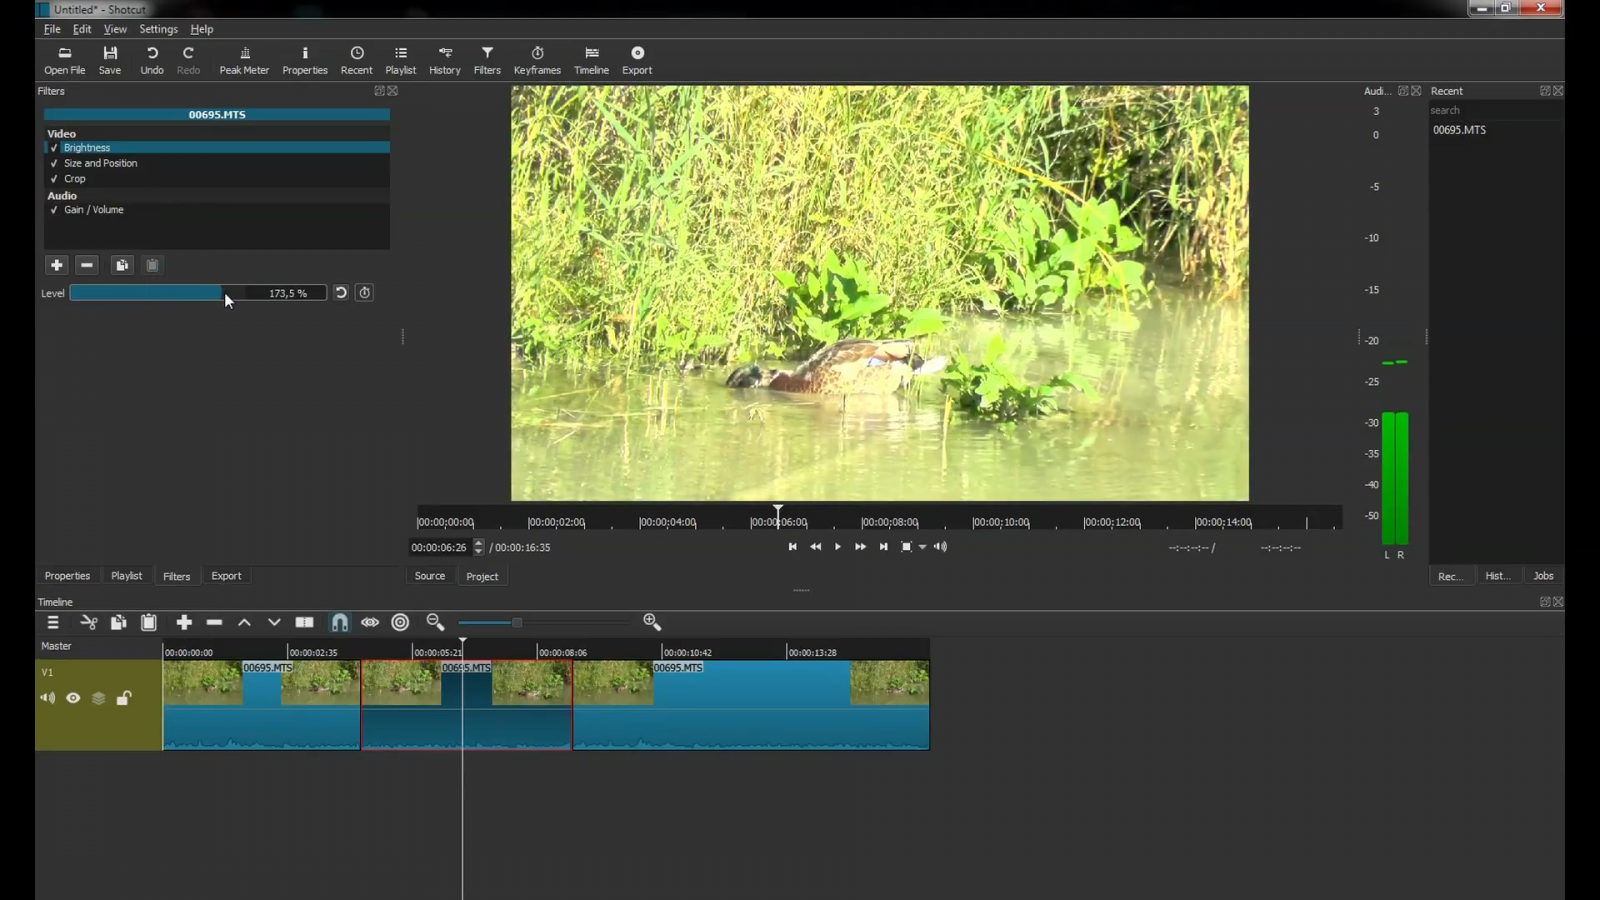
Task: Add a new filter with plus button
Action: click(x=57, y=265)
